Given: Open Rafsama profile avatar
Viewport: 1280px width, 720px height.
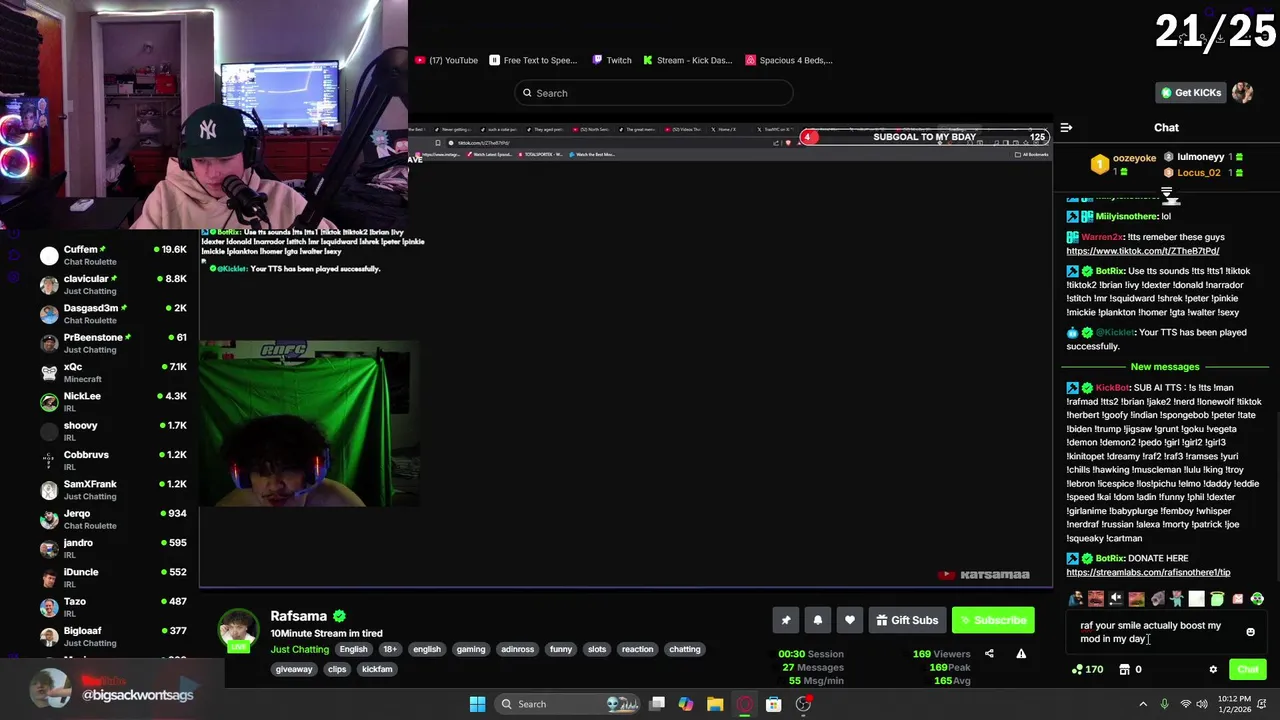Looking at the screenshot, I should [x=238, y=631].
